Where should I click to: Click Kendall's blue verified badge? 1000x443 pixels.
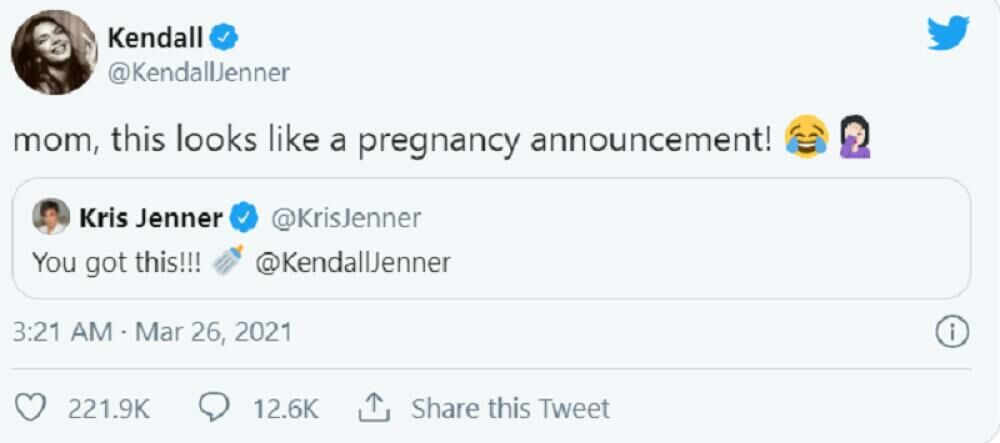(x=225, y=40)
